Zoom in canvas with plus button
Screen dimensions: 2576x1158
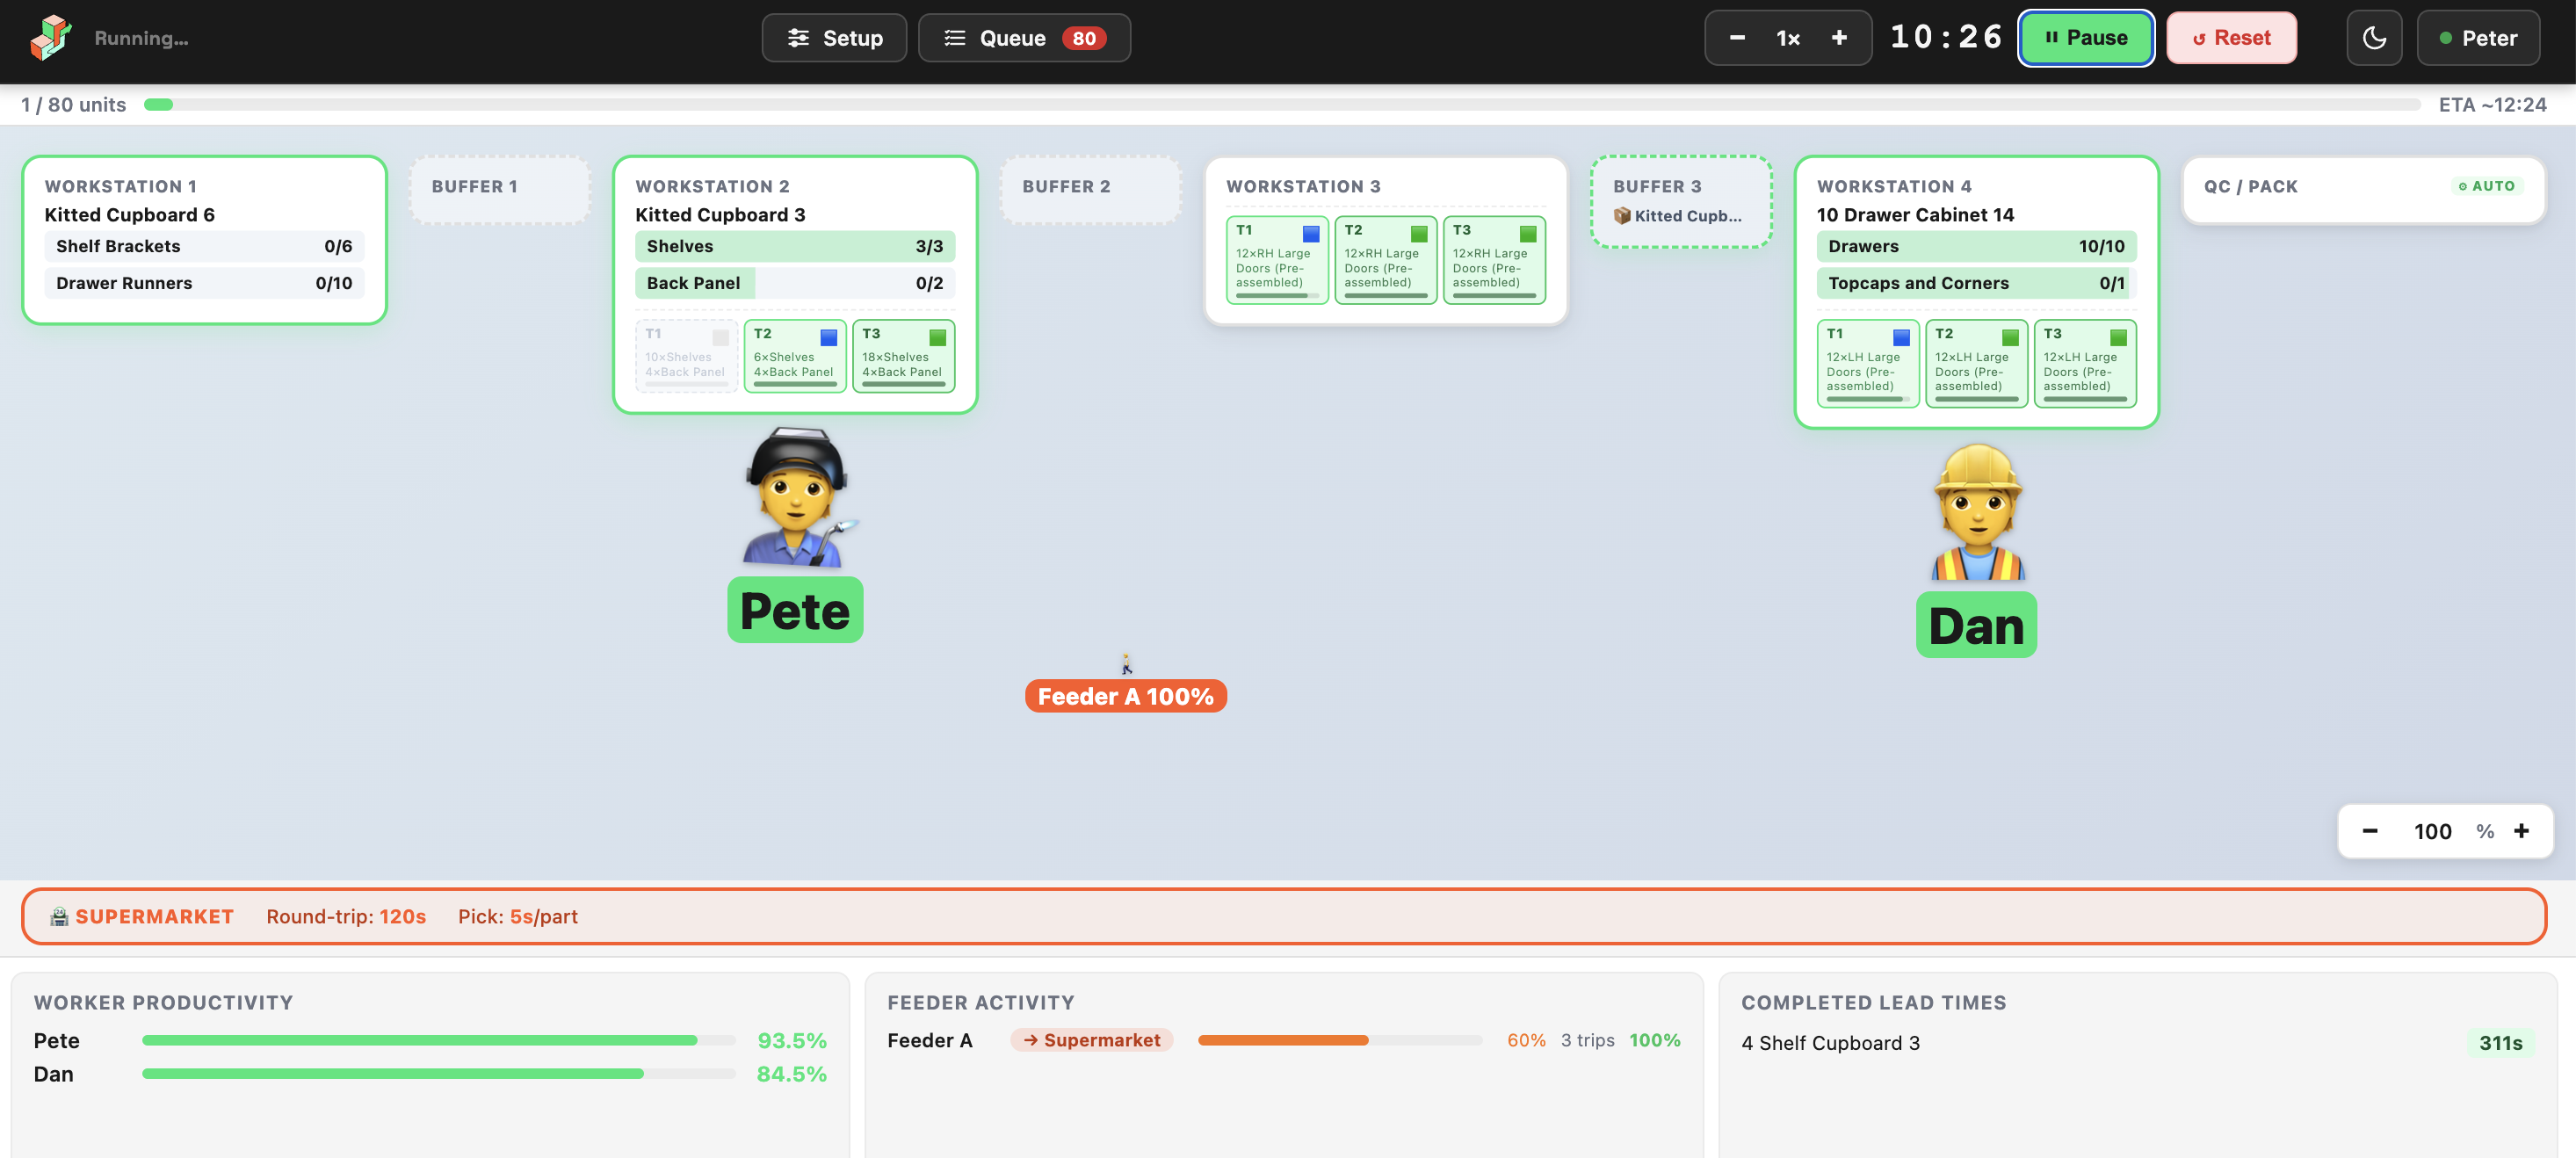pyautogui.click(x=2521, y=831)
